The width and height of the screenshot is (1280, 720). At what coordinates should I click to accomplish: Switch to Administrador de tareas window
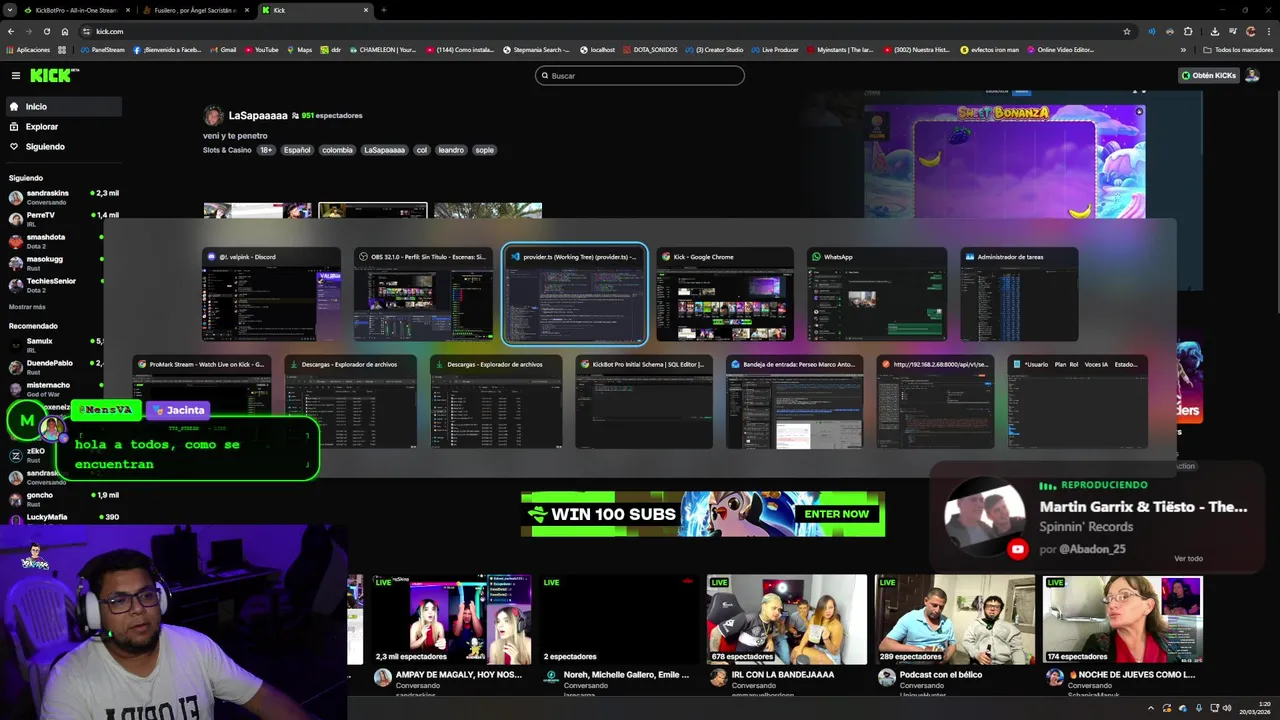(1019, 295)
